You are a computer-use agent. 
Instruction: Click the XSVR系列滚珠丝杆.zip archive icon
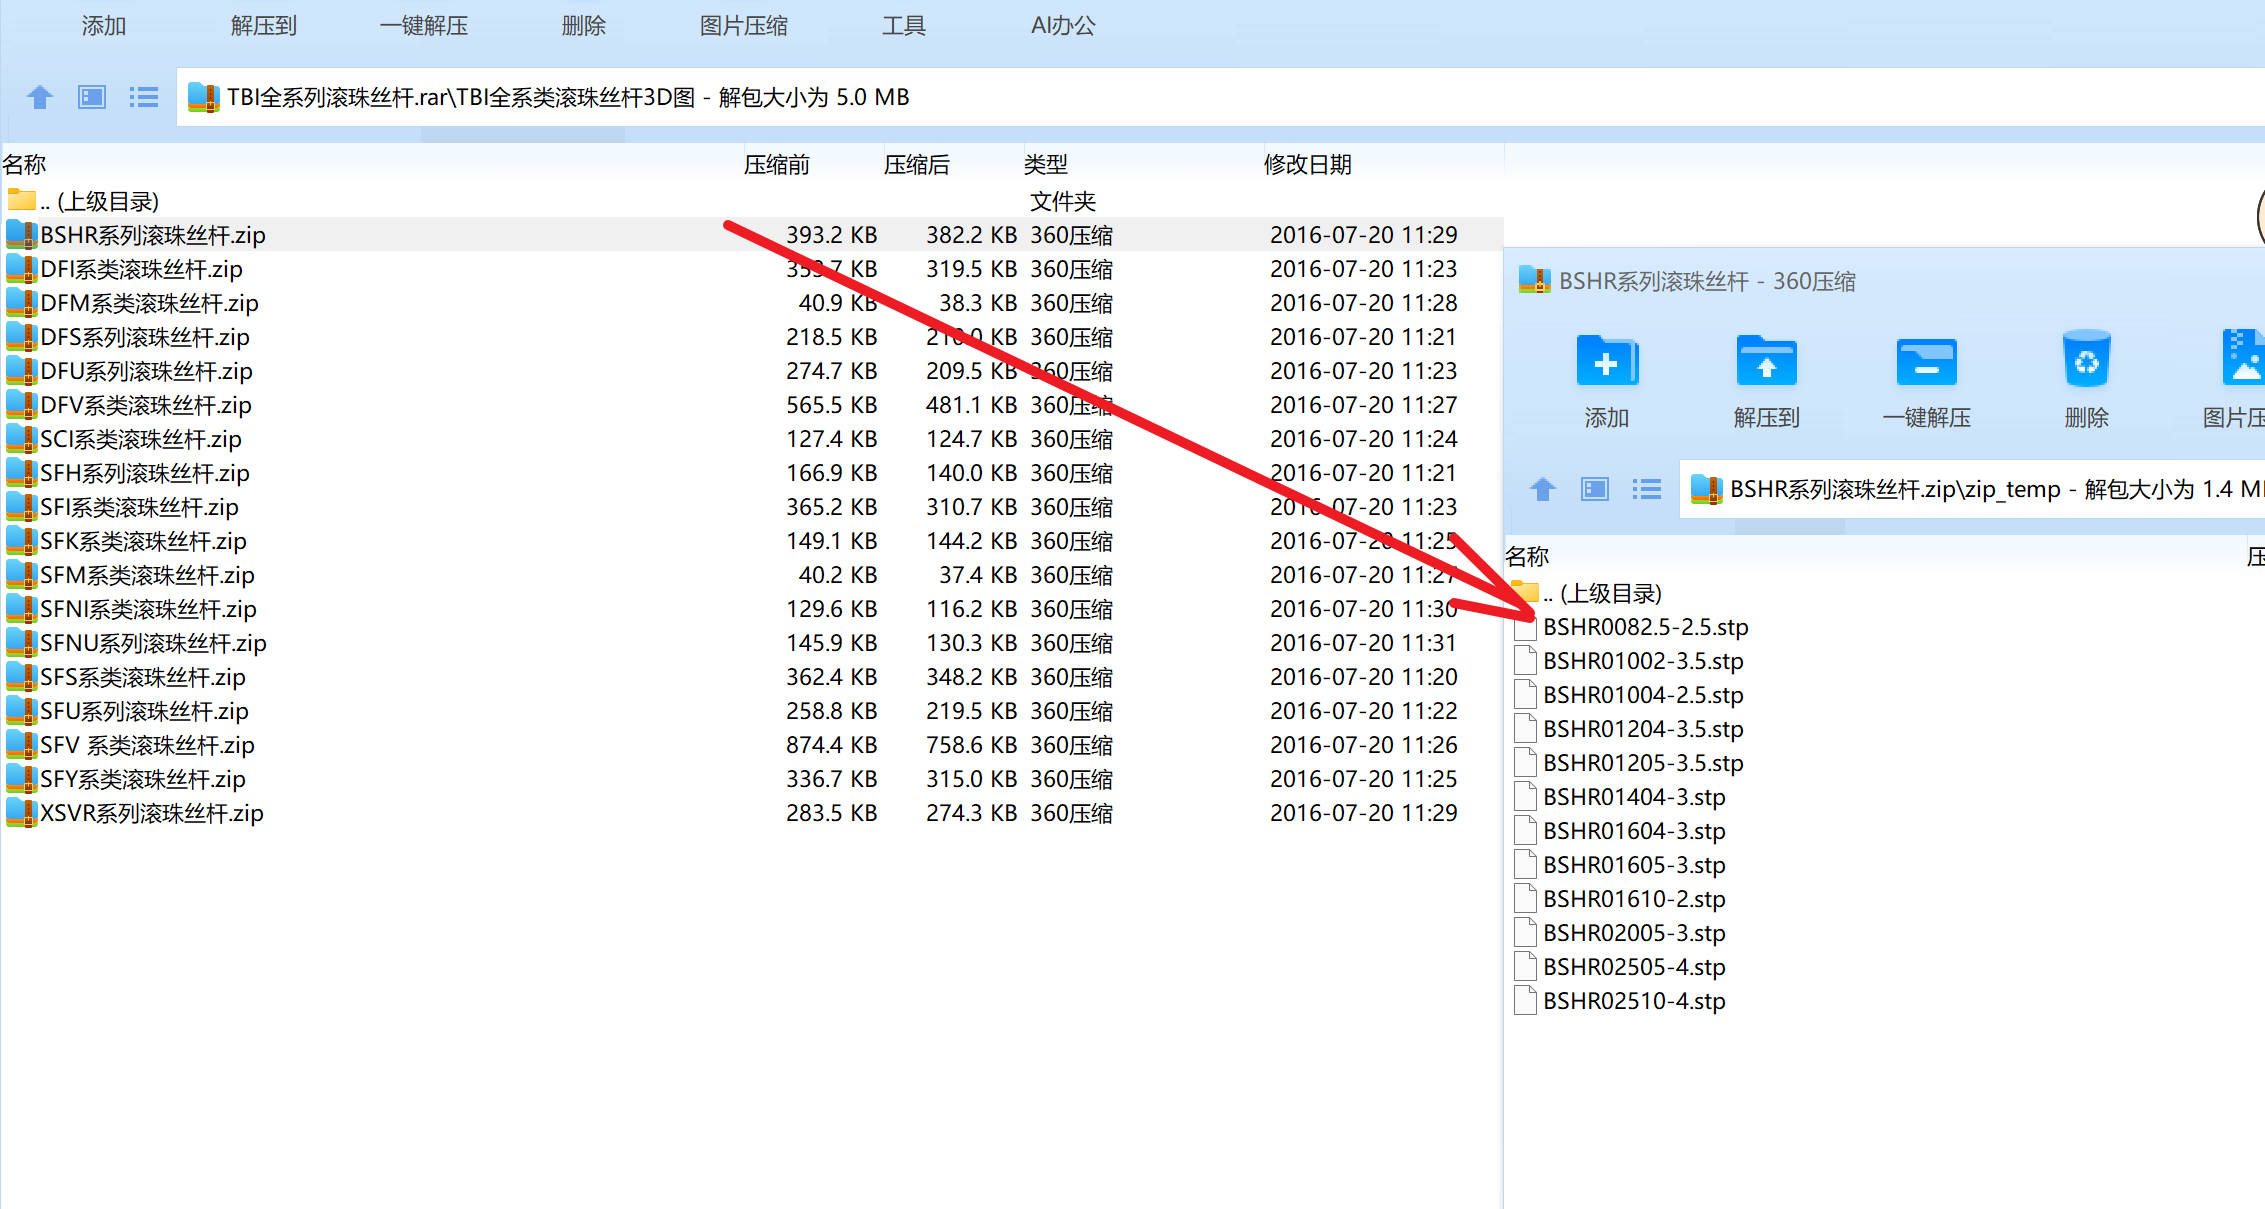tap(21, 813)
